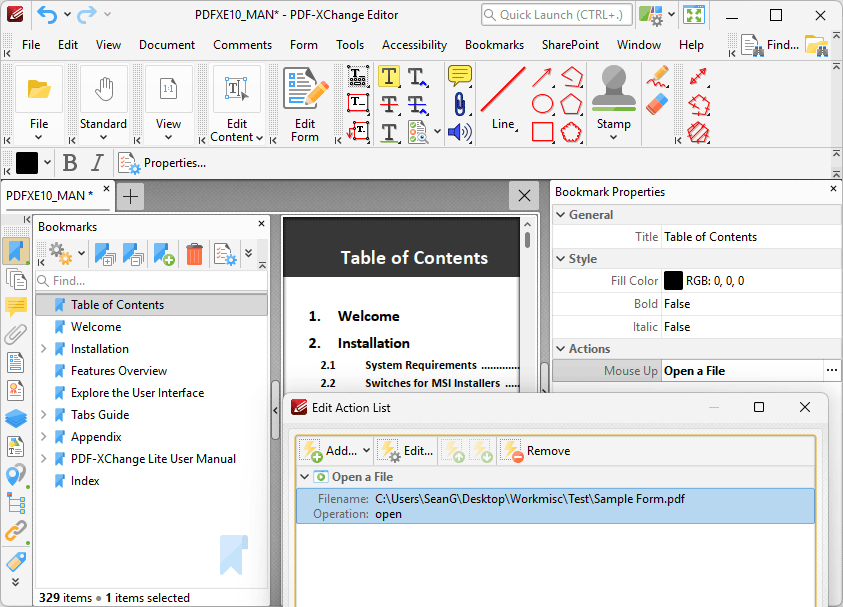The image size is (843, 607).
Task: Delete the selected bookmark with trash icon
Action: tap(194, 254)
